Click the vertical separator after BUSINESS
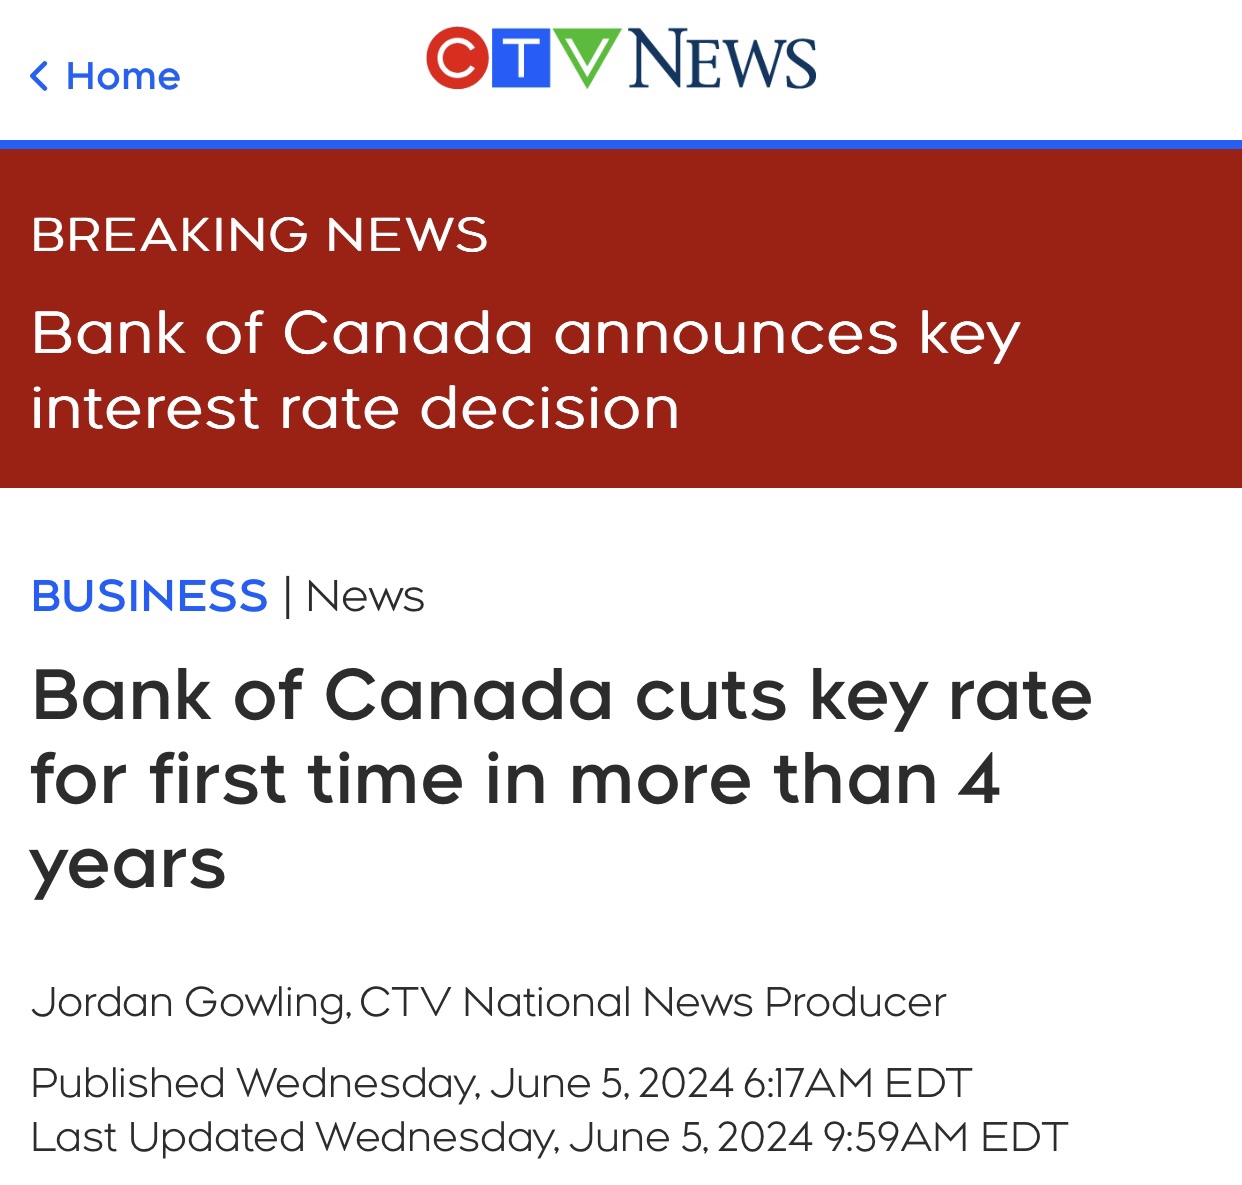This screenshot has width=1242, height=1185. tap(288, 596)
